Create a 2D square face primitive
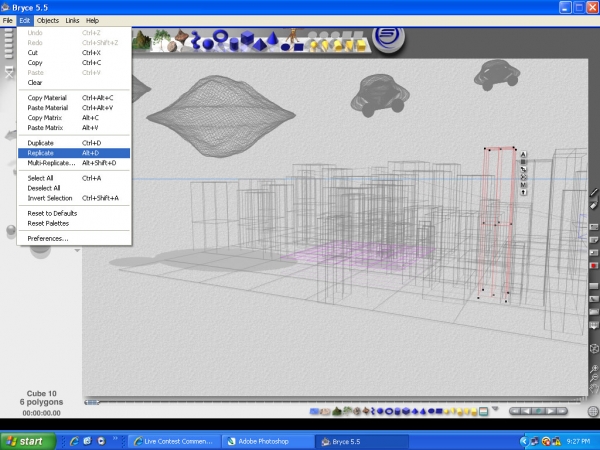The image size is (600, 450). coord(298,47)
